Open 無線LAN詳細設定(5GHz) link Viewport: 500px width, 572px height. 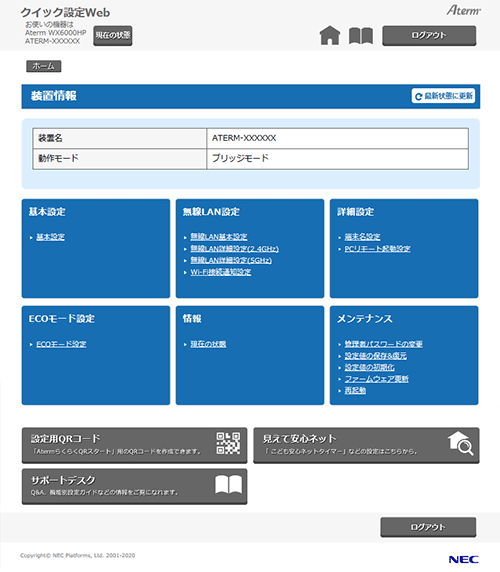(x=231, y=260)
